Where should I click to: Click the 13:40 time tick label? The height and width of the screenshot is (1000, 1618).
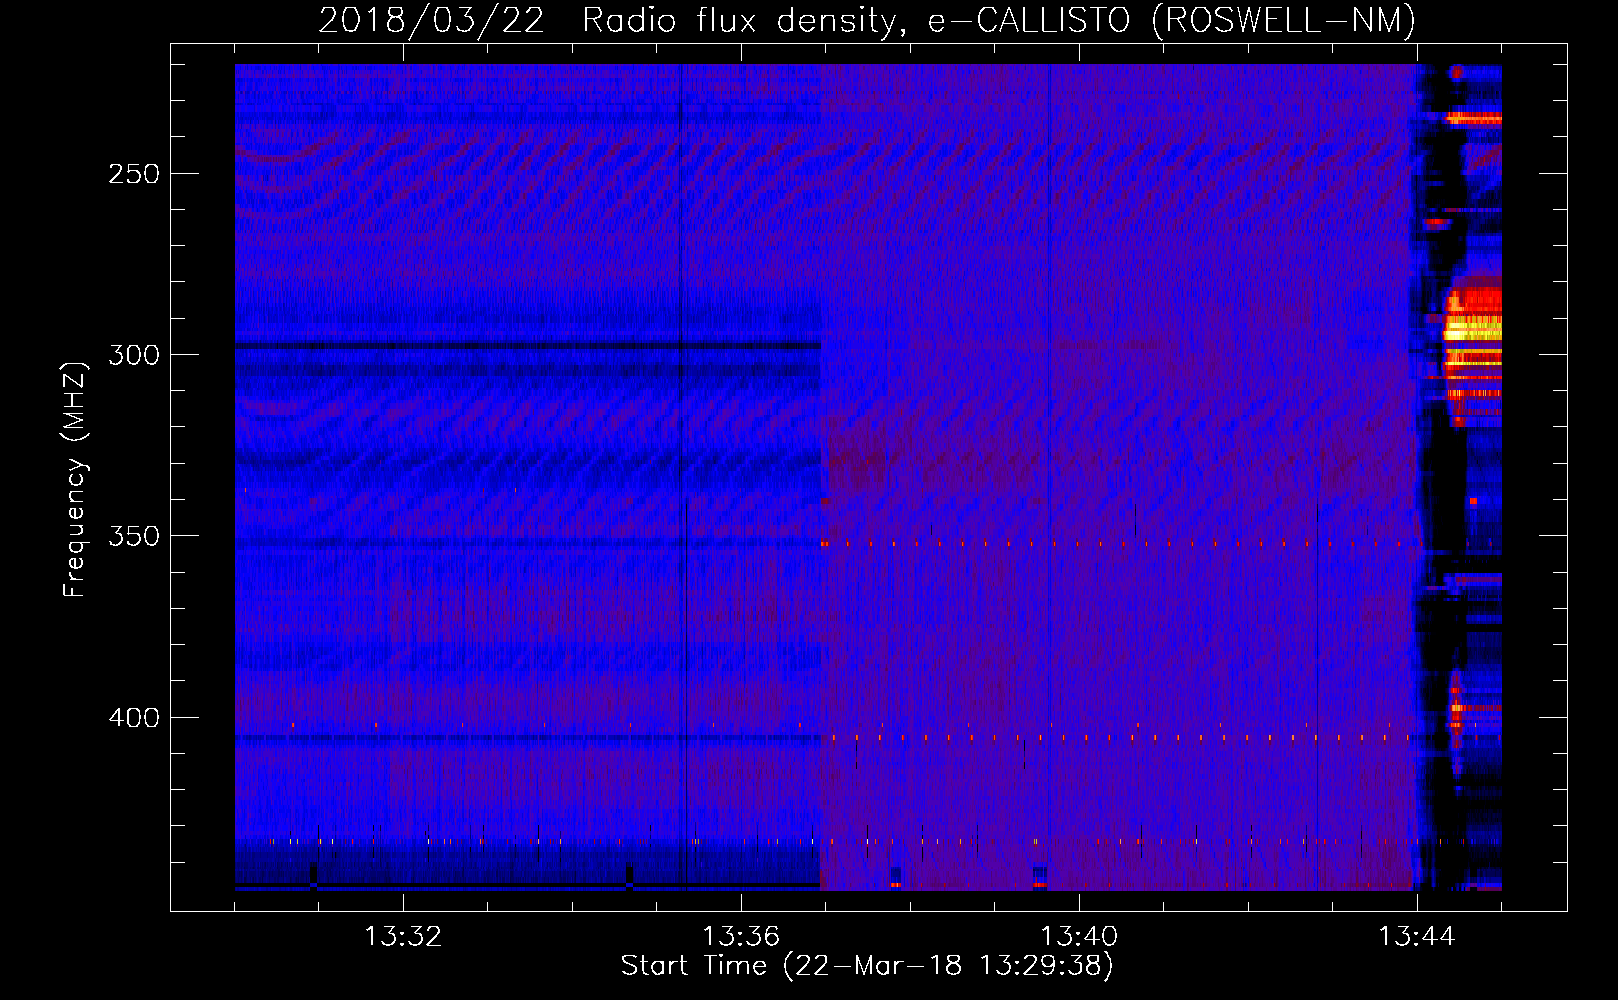tap(1079, 937)
